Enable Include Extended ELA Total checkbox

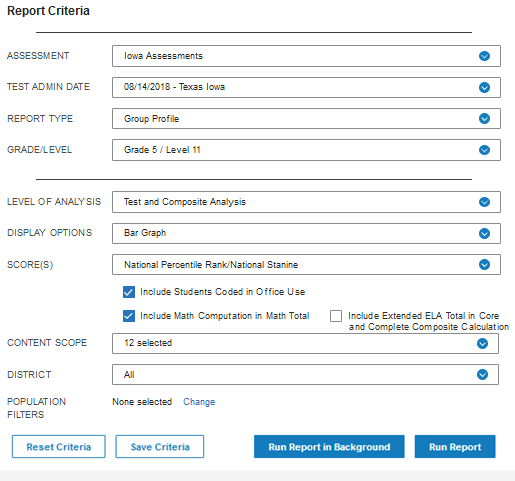pyautogui.click(x=336, y=316)
